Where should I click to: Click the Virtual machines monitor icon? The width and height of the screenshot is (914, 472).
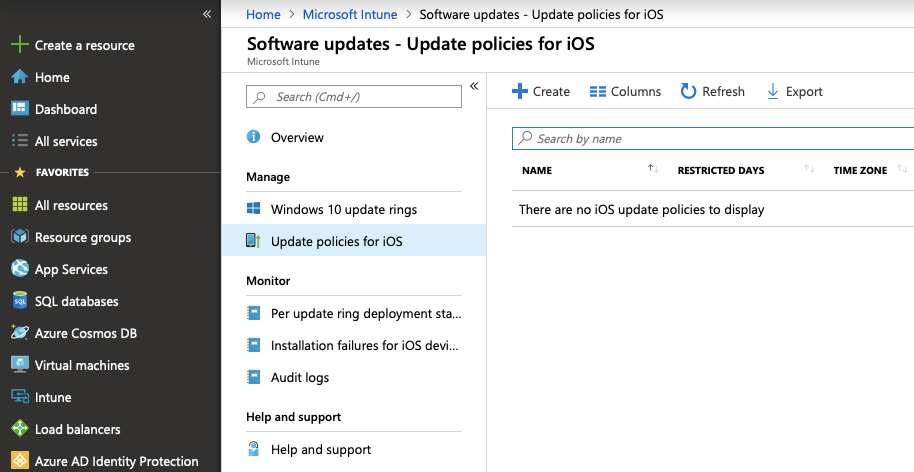[20, 365]
